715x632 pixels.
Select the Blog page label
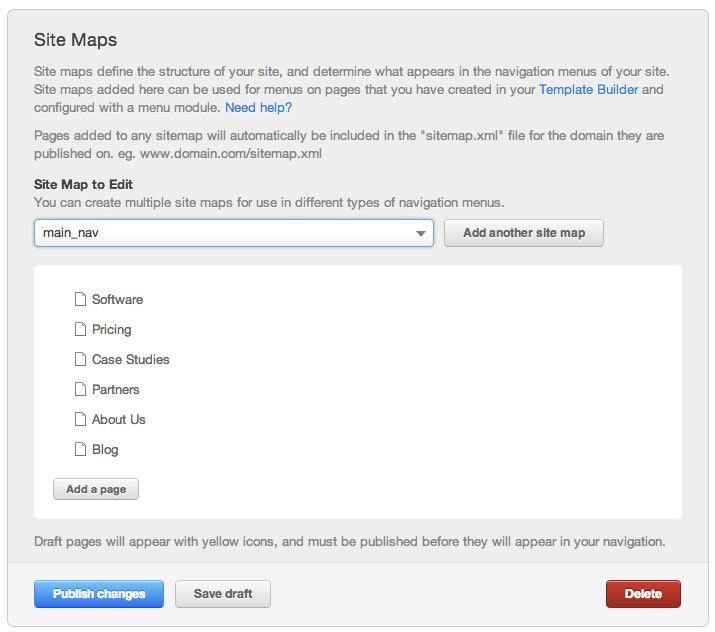105,449
